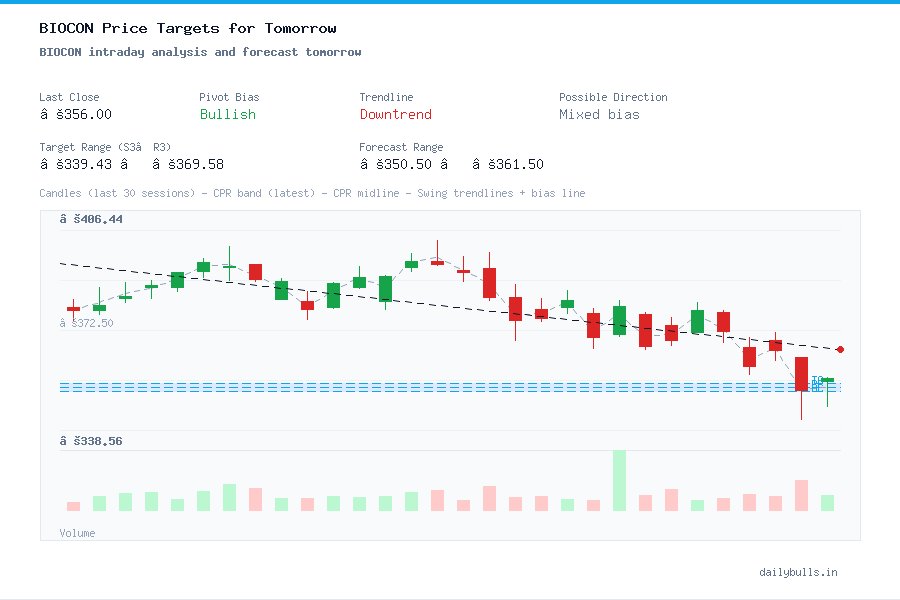Select the last green candle on the chart

827,383
